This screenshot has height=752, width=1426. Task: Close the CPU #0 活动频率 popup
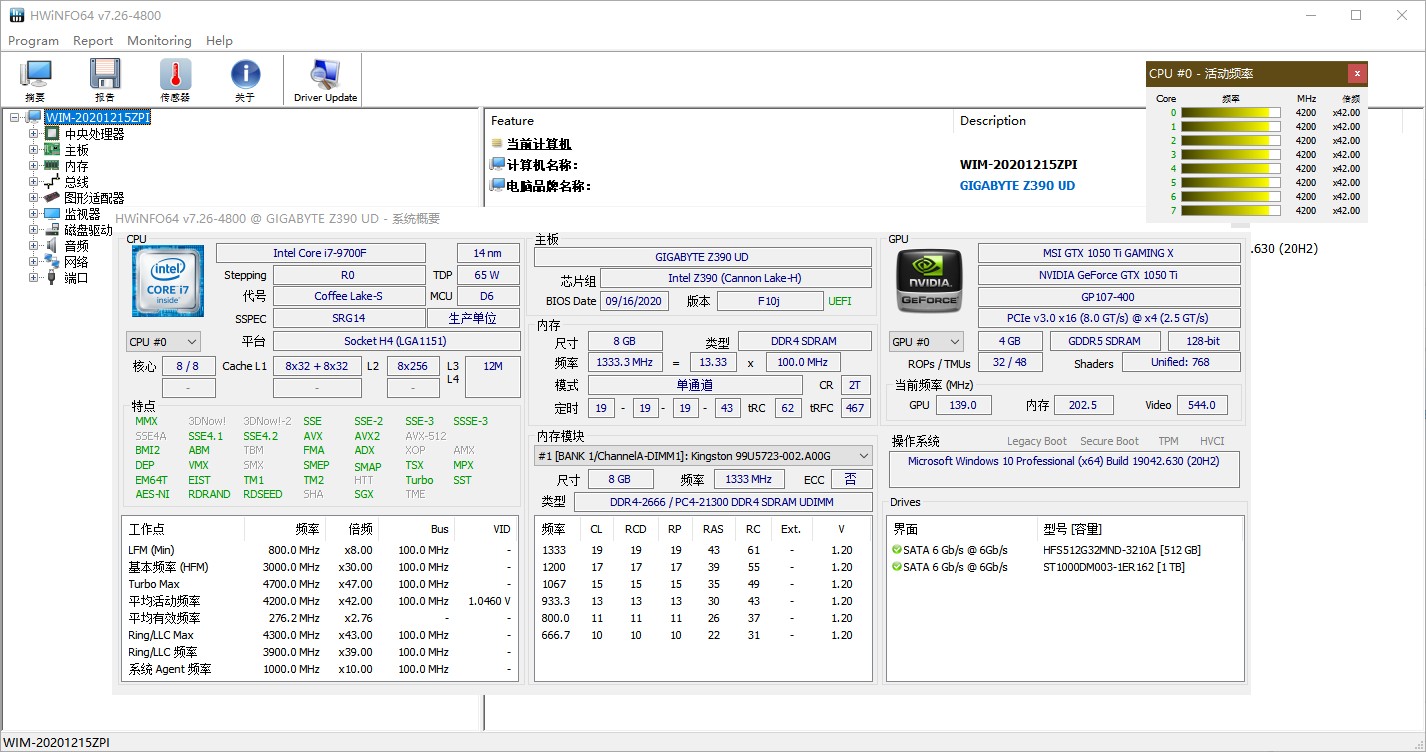click(1356, 73)
